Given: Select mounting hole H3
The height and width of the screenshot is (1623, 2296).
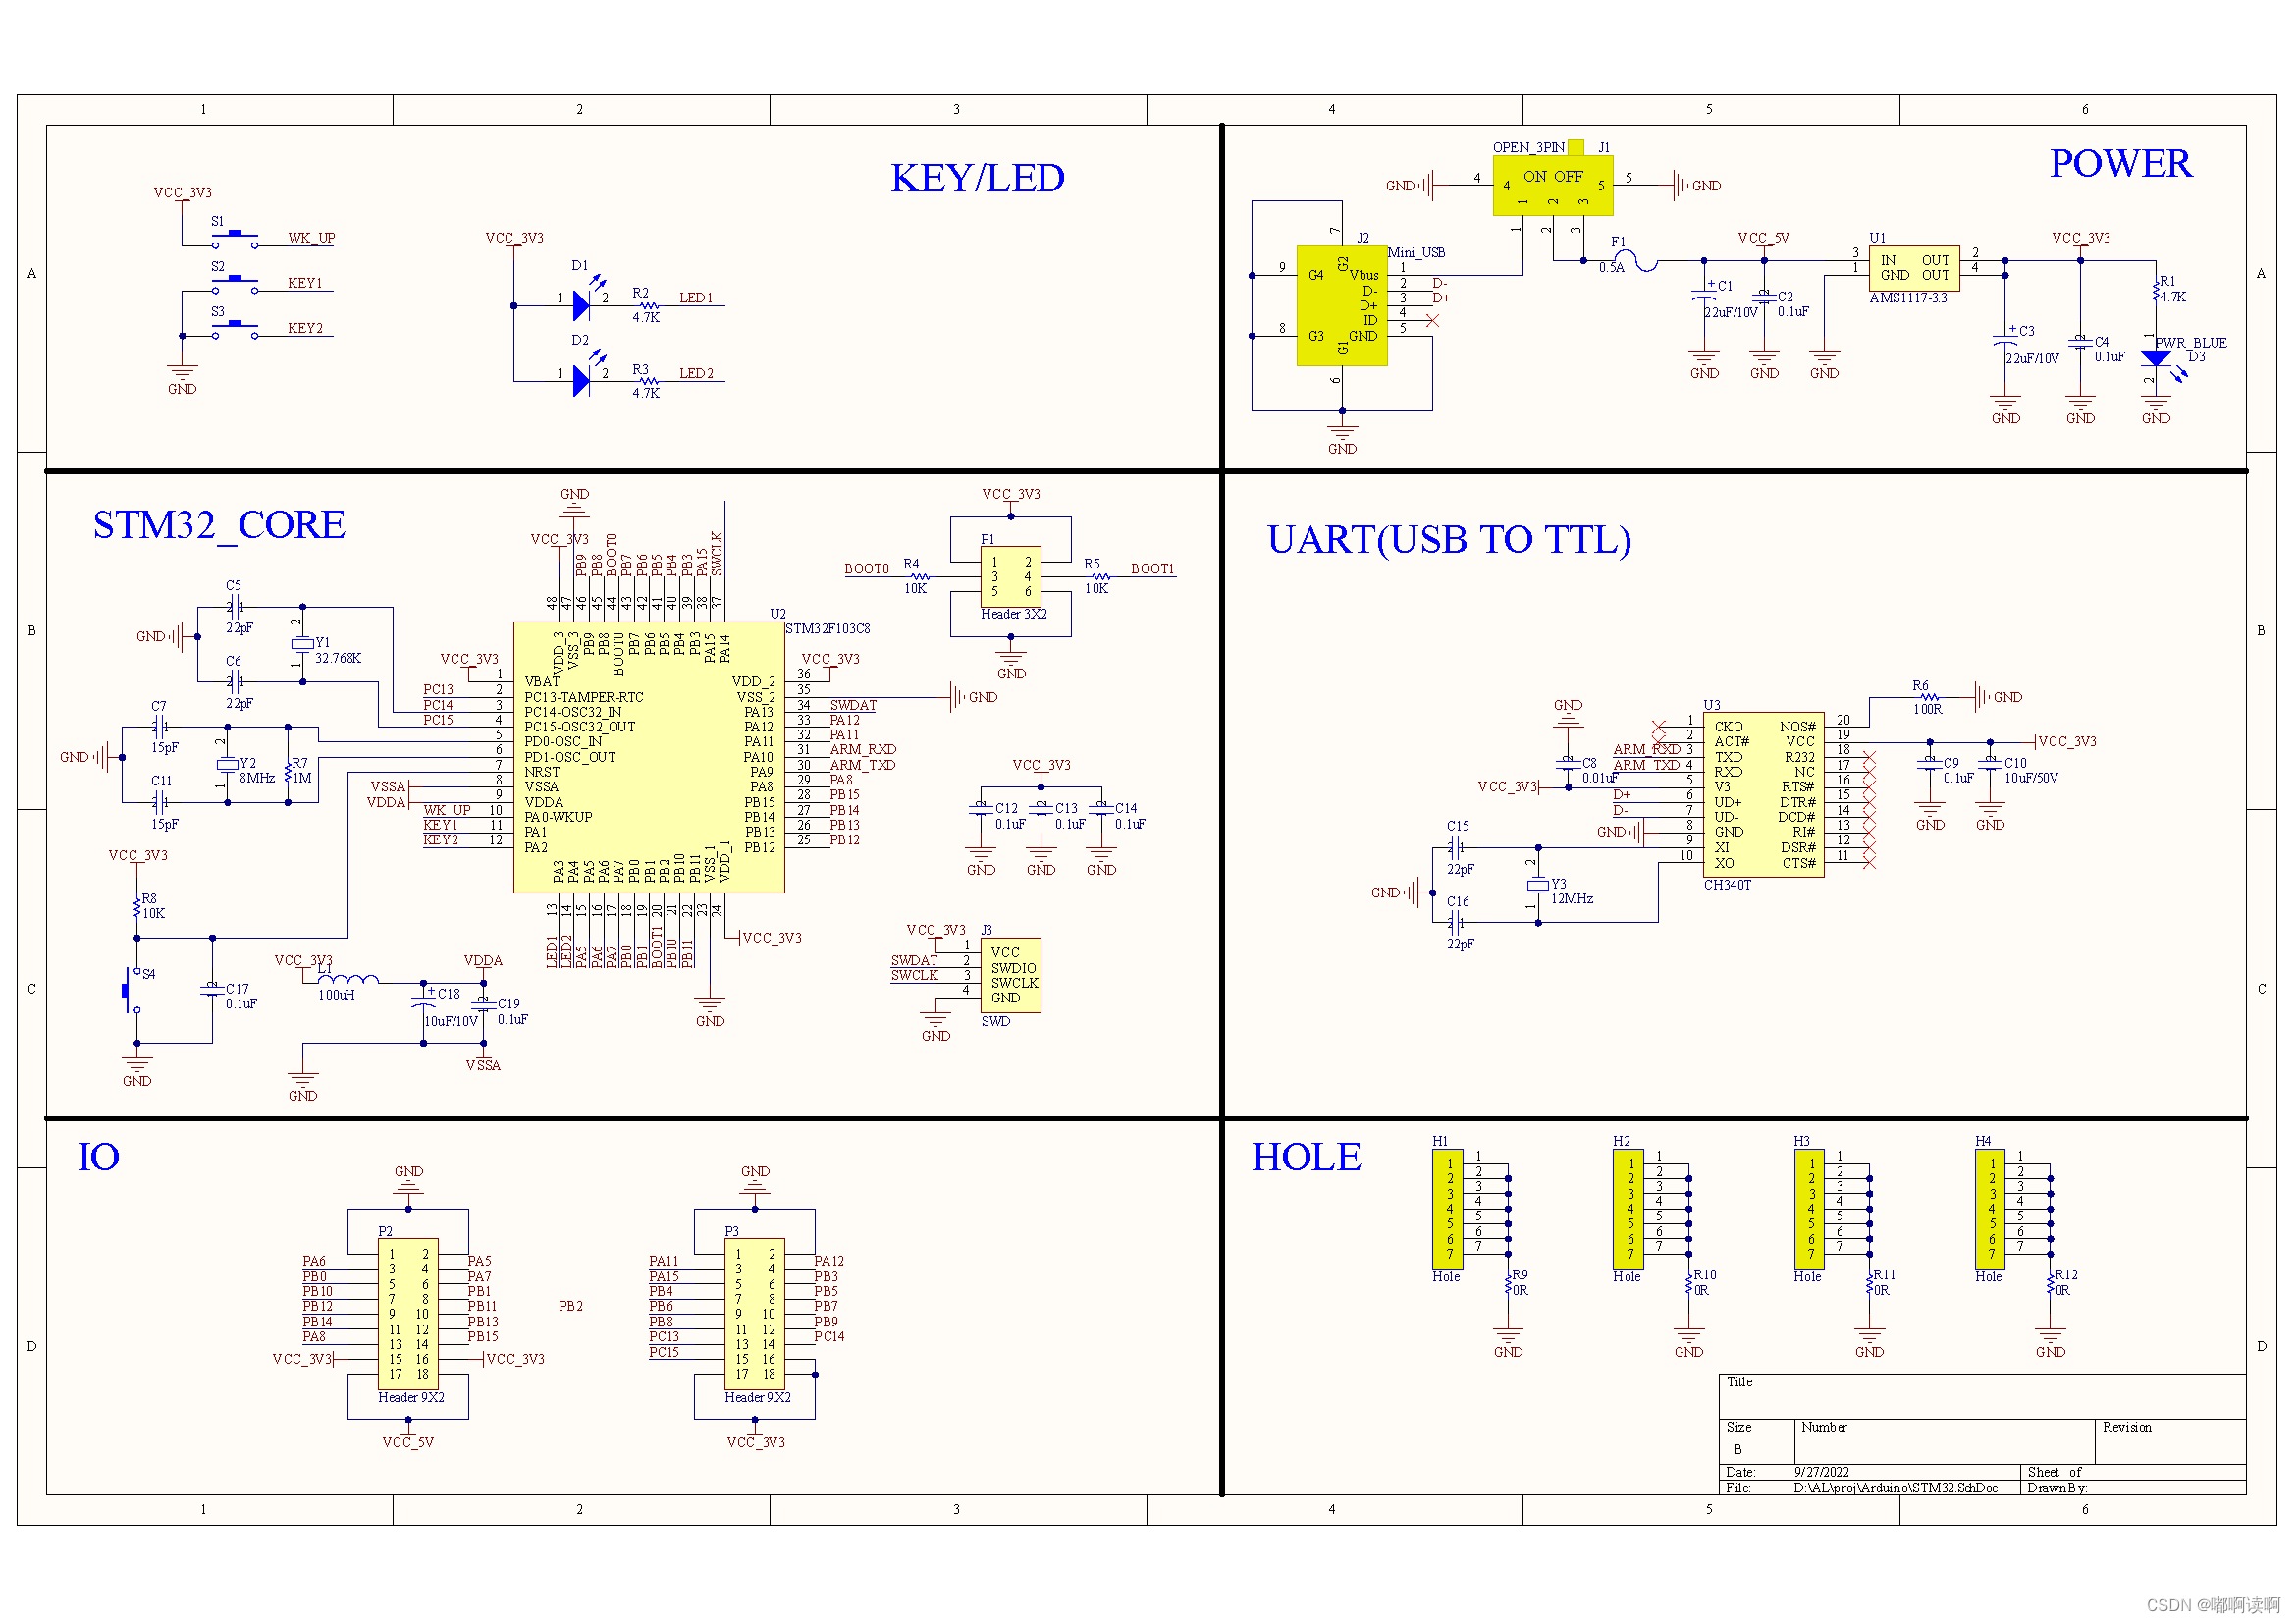Looking at the screenshot, I should (x=1809, y=1208).
